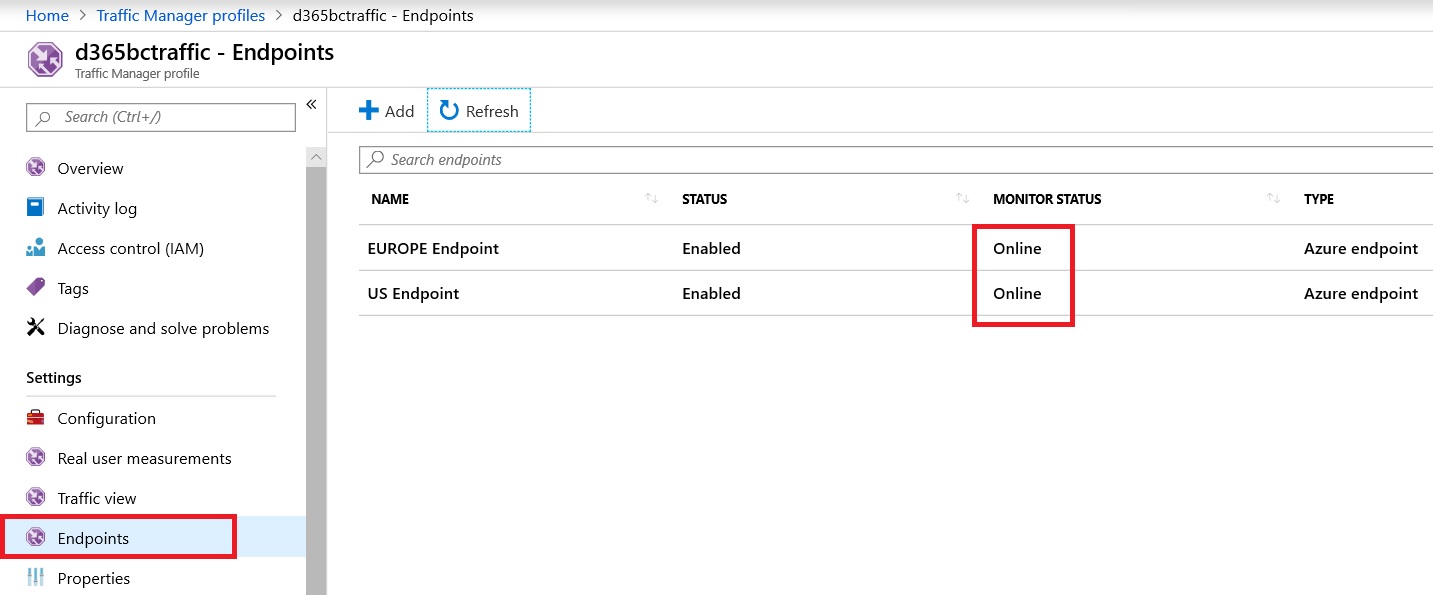
Task: Collapse the sidebar with double chevron
Action: [311, 104]
